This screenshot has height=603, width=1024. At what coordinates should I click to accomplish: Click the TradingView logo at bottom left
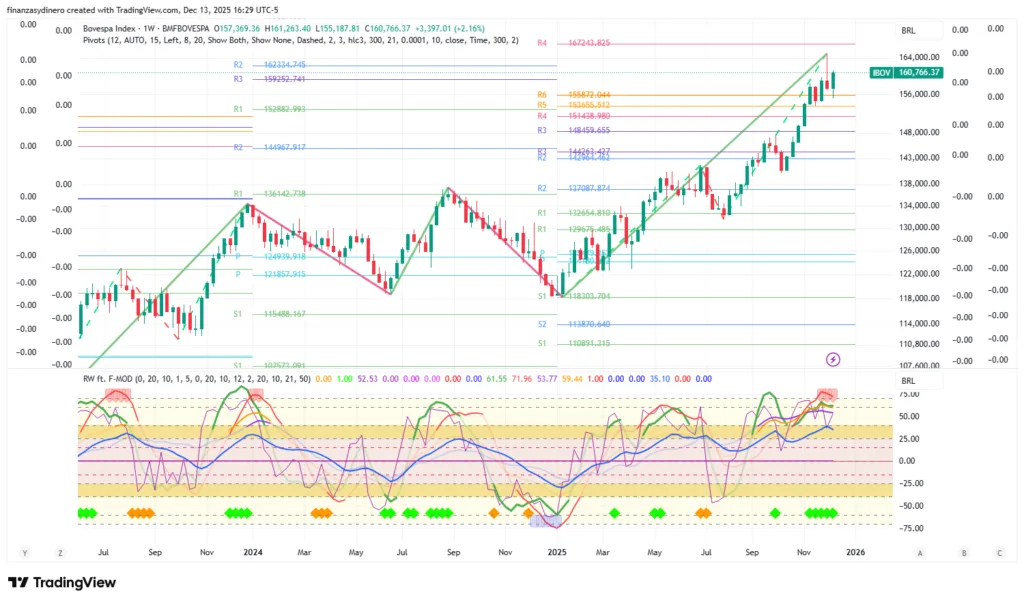(61, 583)
